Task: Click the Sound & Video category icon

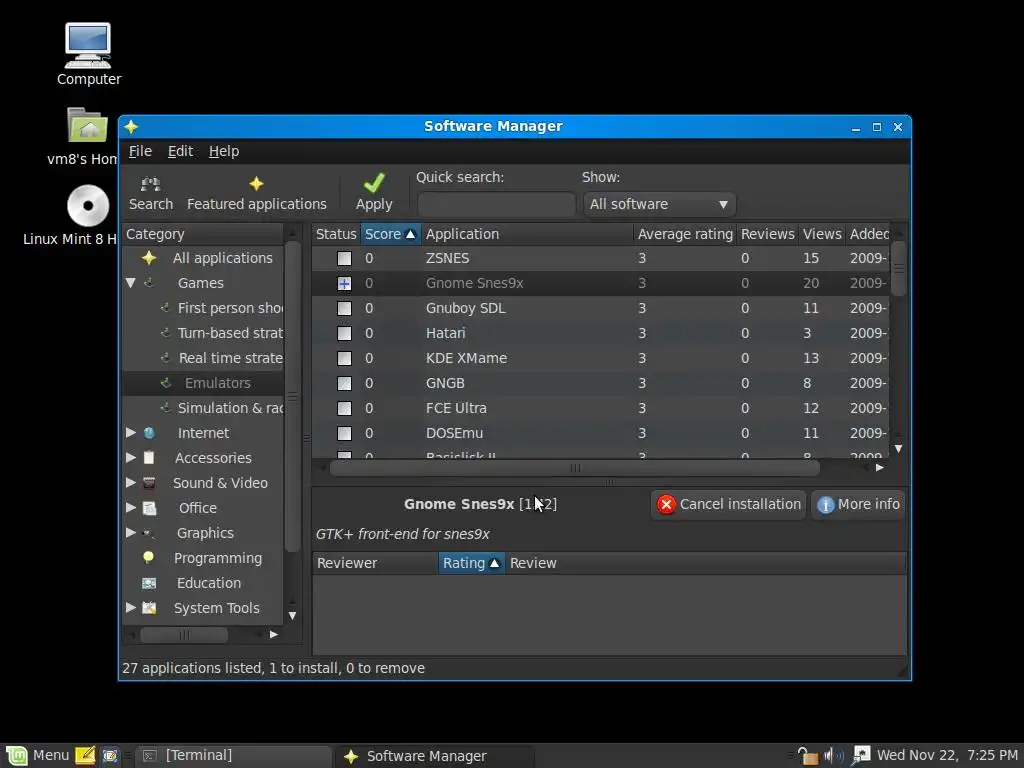Action: click(149, 483)
